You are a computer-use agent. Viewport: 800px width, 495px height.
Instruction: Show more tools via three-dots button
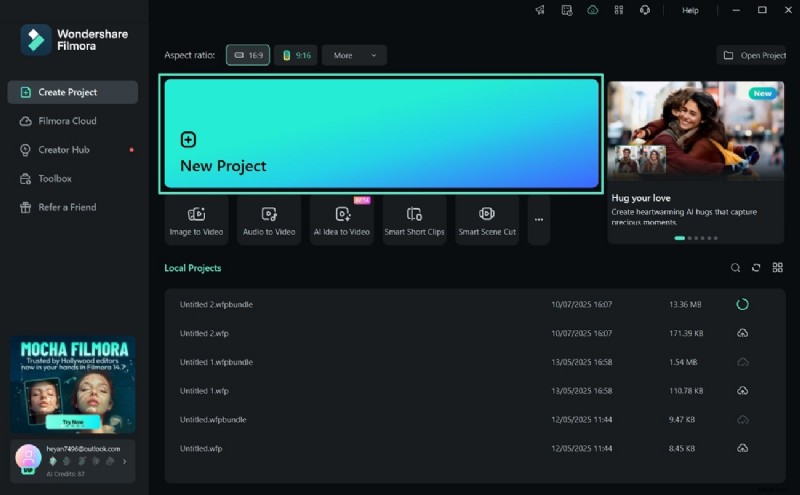click(x=539, y=220)
